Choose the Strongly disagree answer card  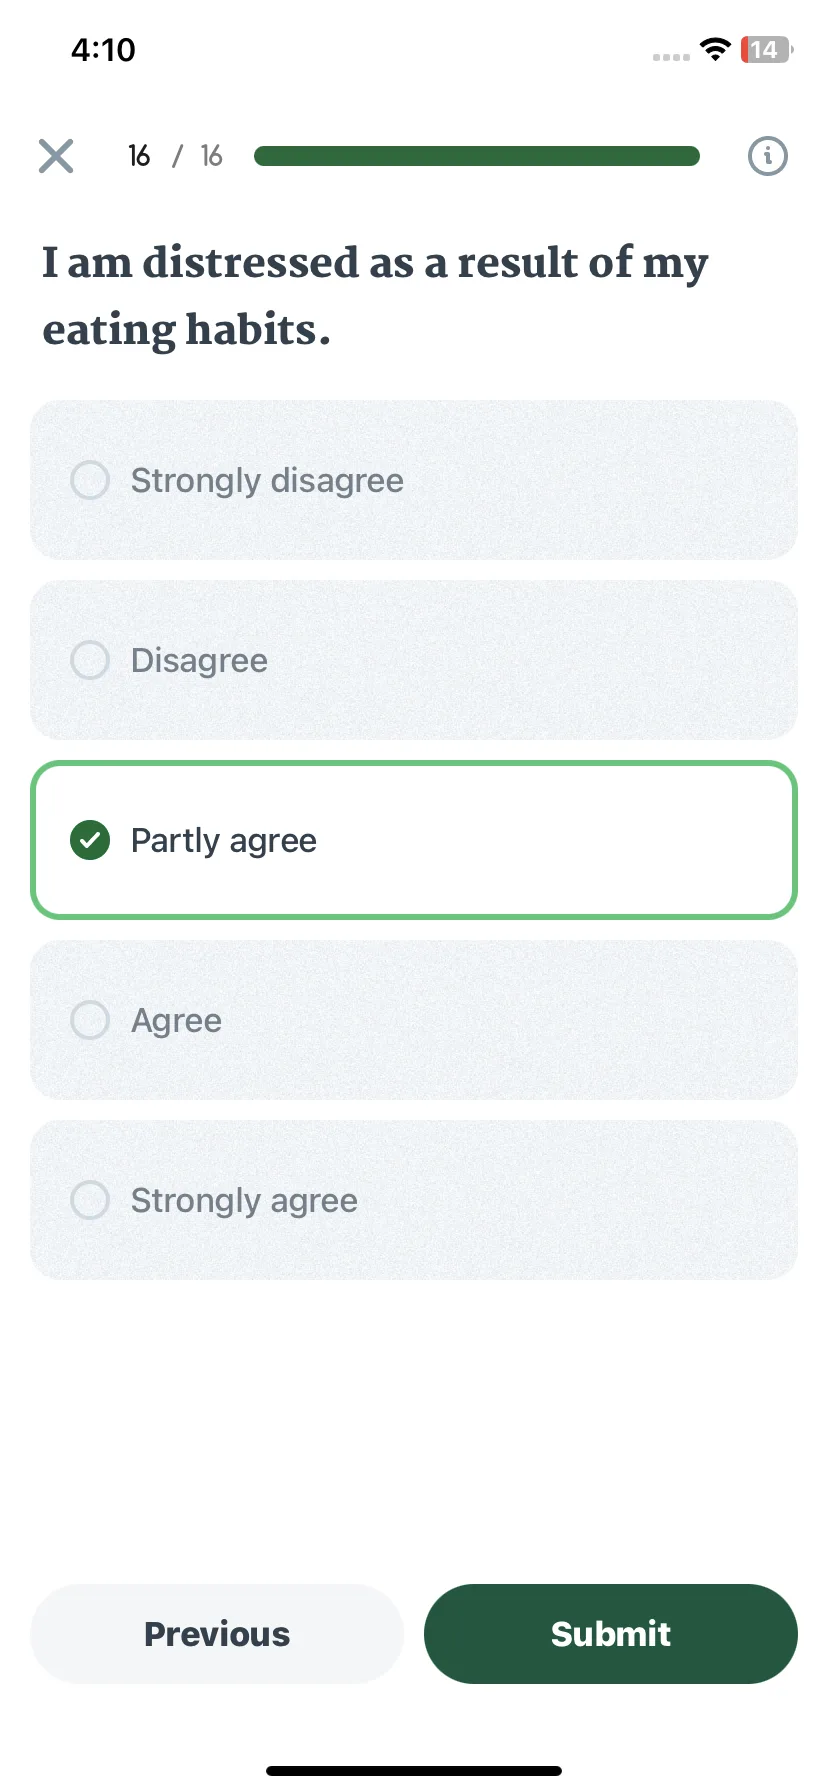point(414,480)
